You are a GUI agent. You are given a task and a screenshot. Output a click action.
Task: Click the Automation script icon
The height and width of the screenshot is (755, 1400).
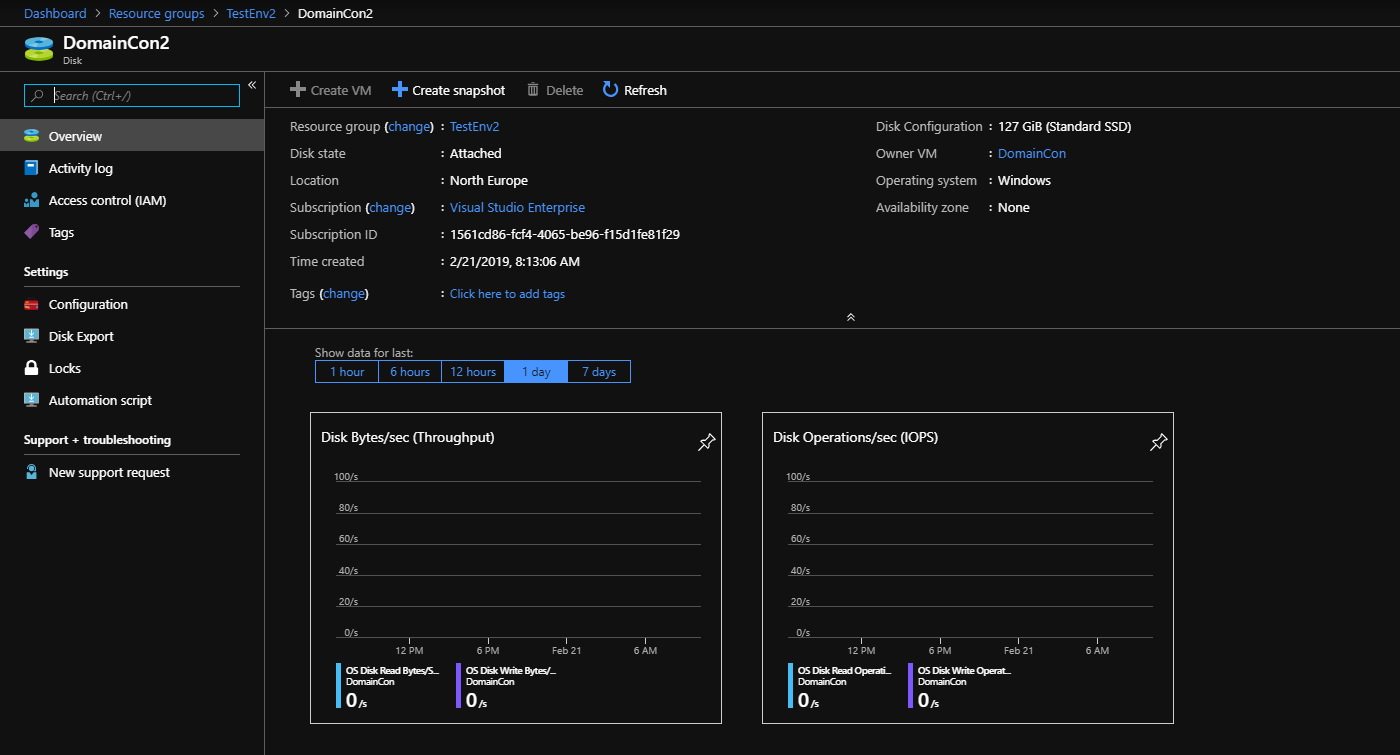[31, 400]
